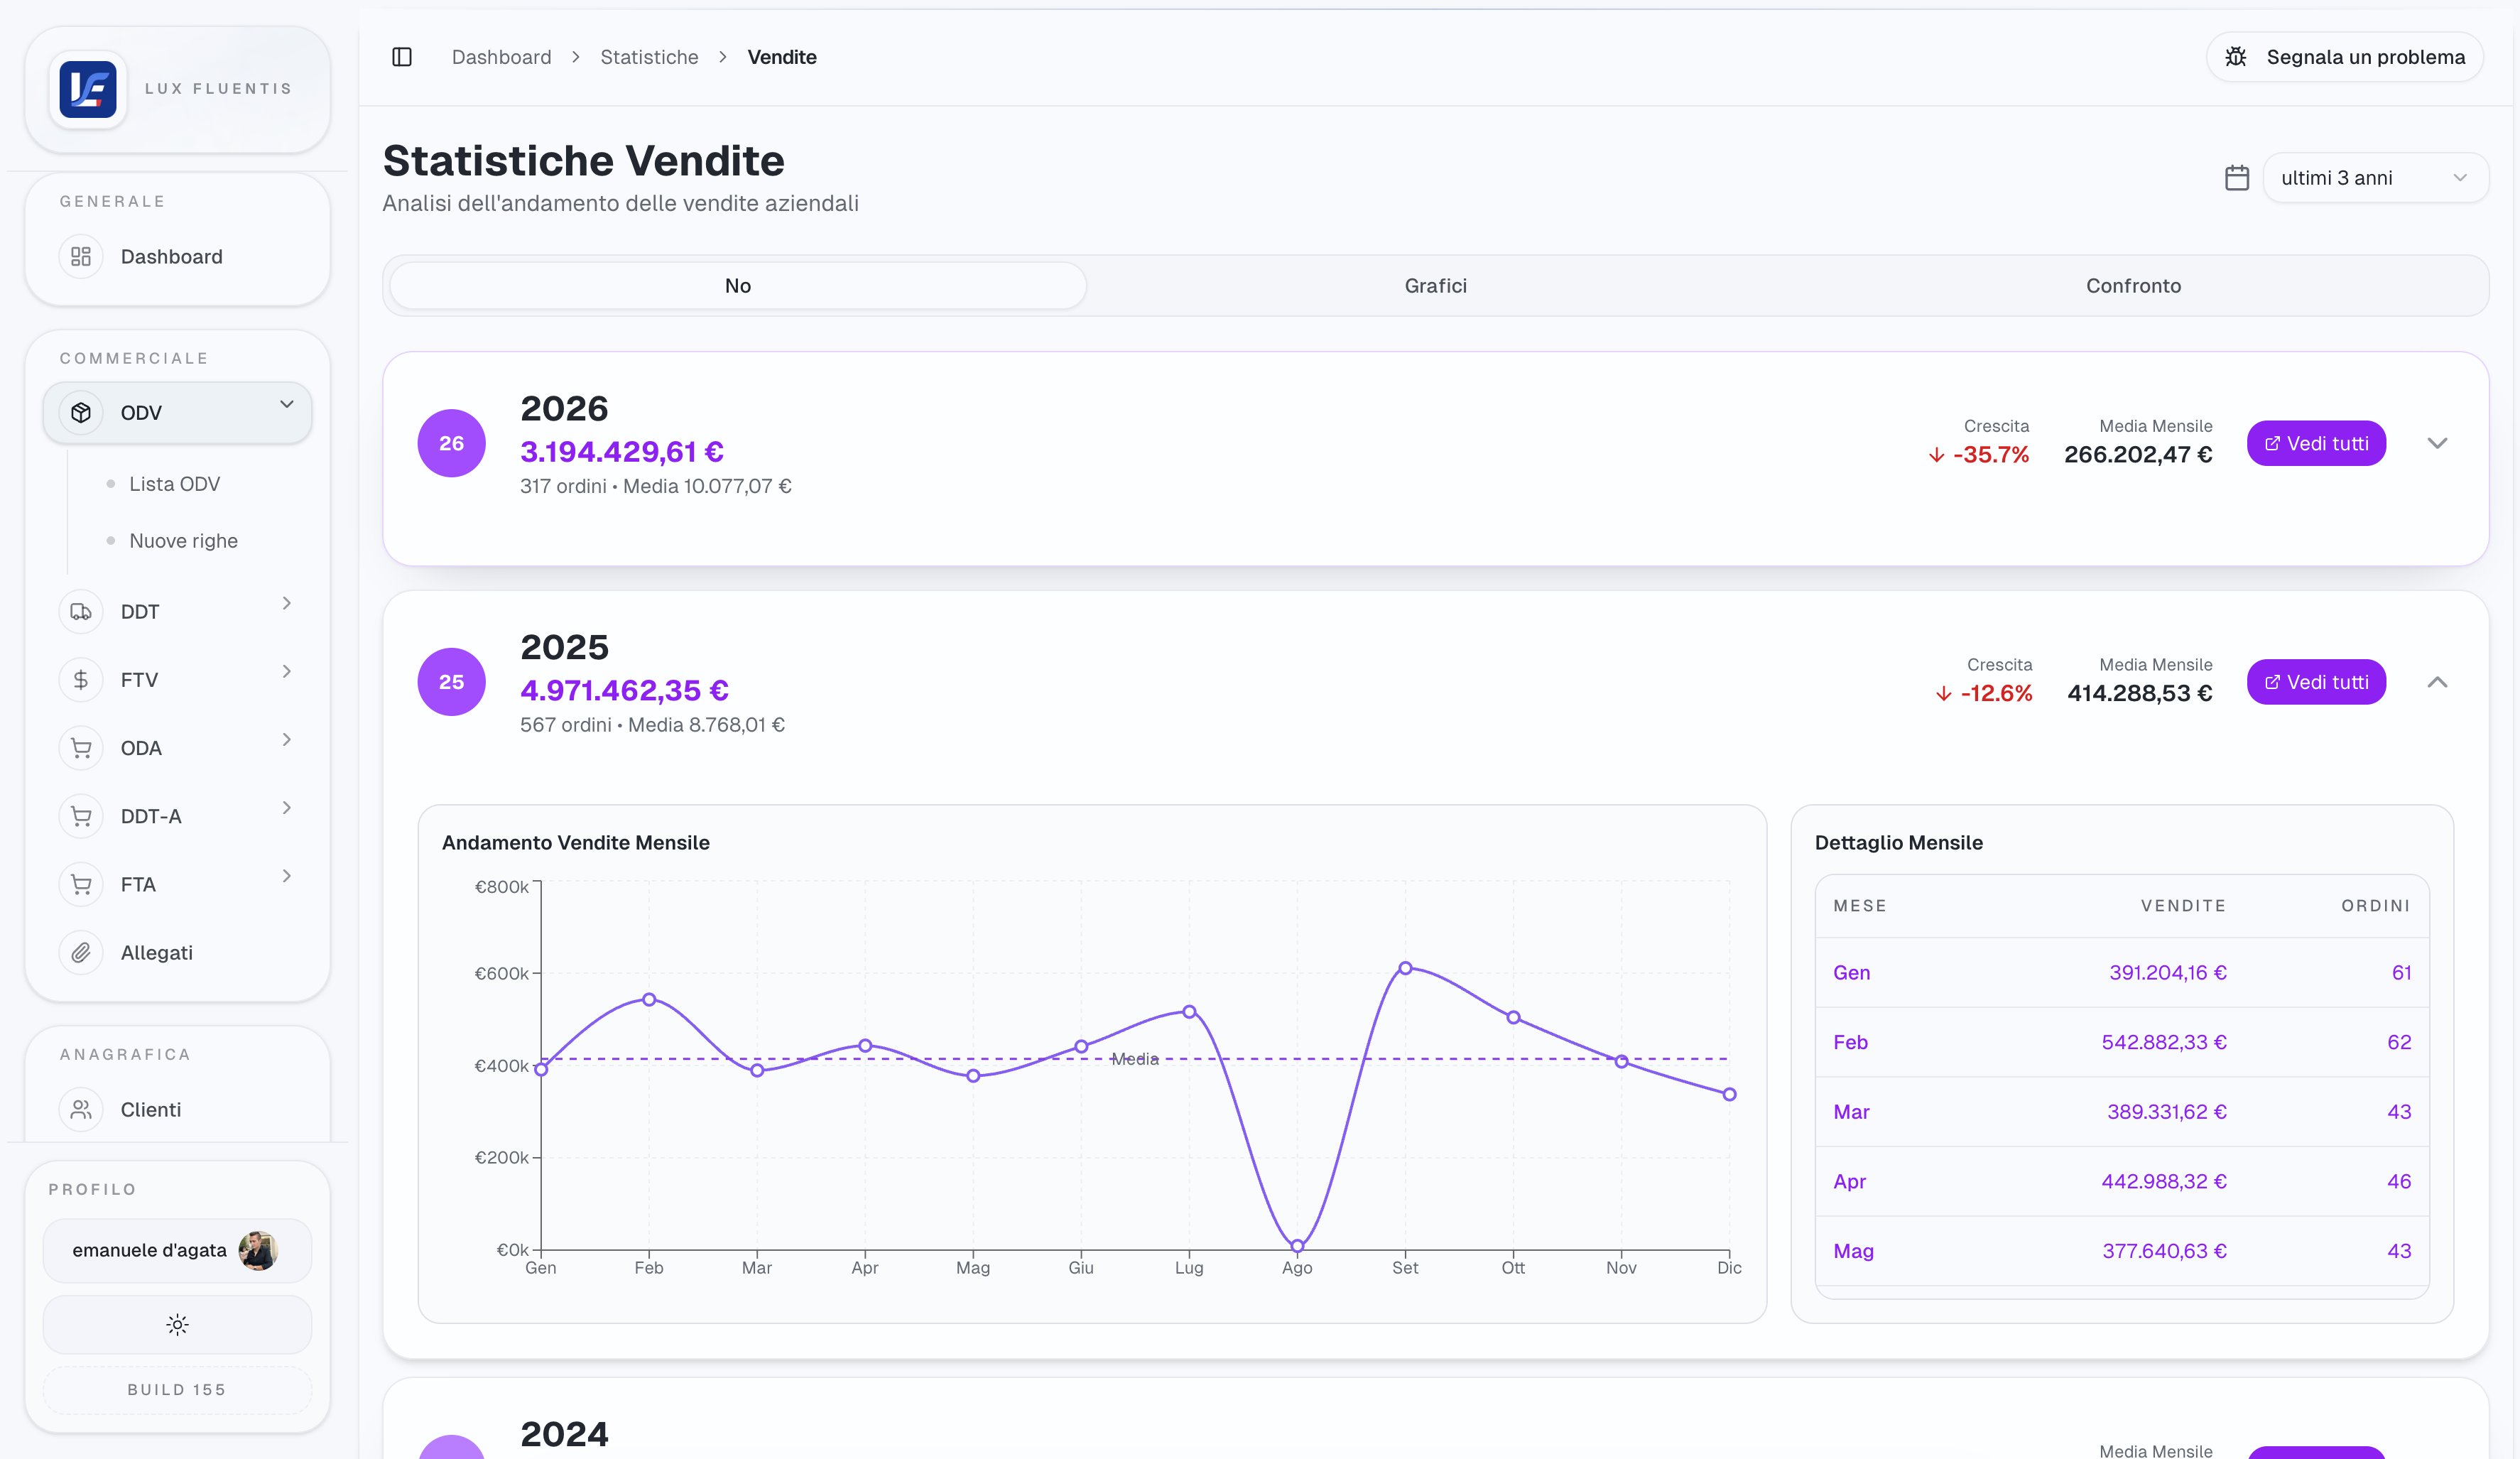
Task: Collapse the 2025 year card
Action: tap(2437, 682)
